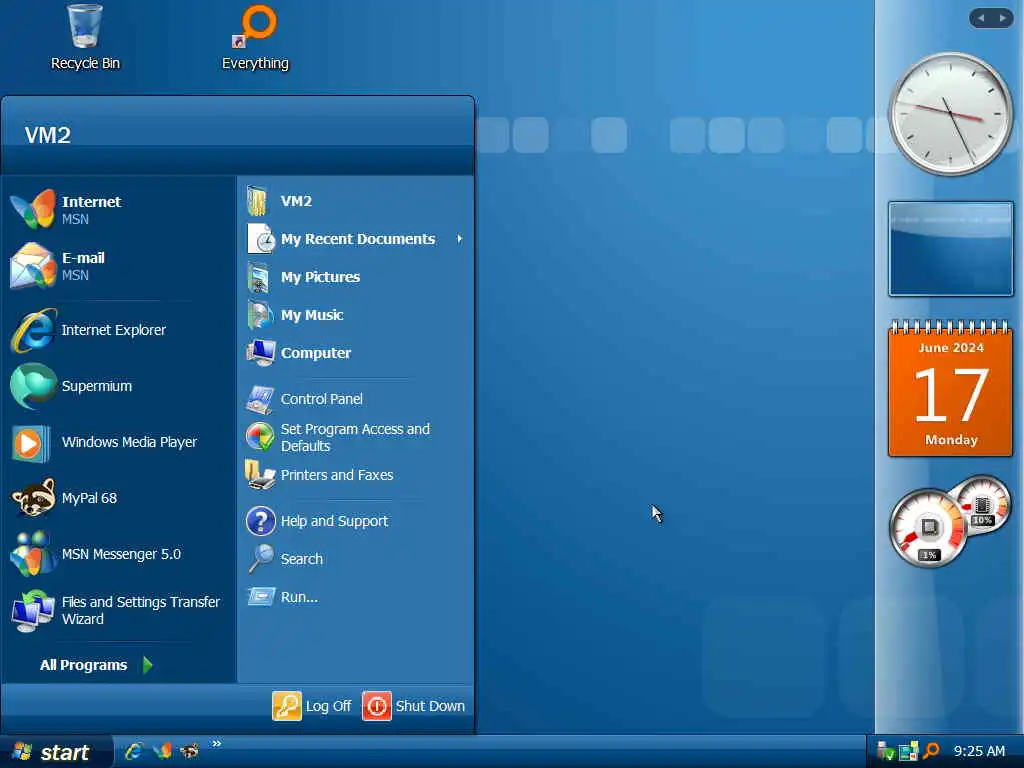Click the VM2 user name header
Screen dimensions: 1024x768
(48, 135)
